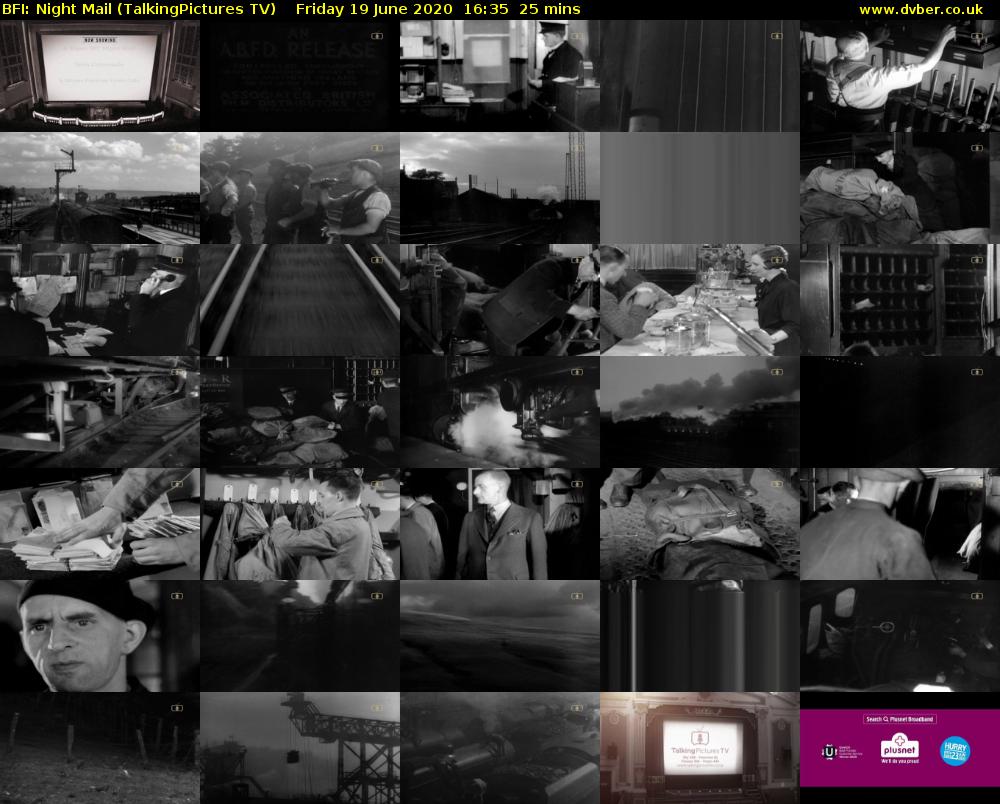Click the Plusnet logo in the advert
The height and width of the screenshot is (804, 1000).
tap(899, 748)
